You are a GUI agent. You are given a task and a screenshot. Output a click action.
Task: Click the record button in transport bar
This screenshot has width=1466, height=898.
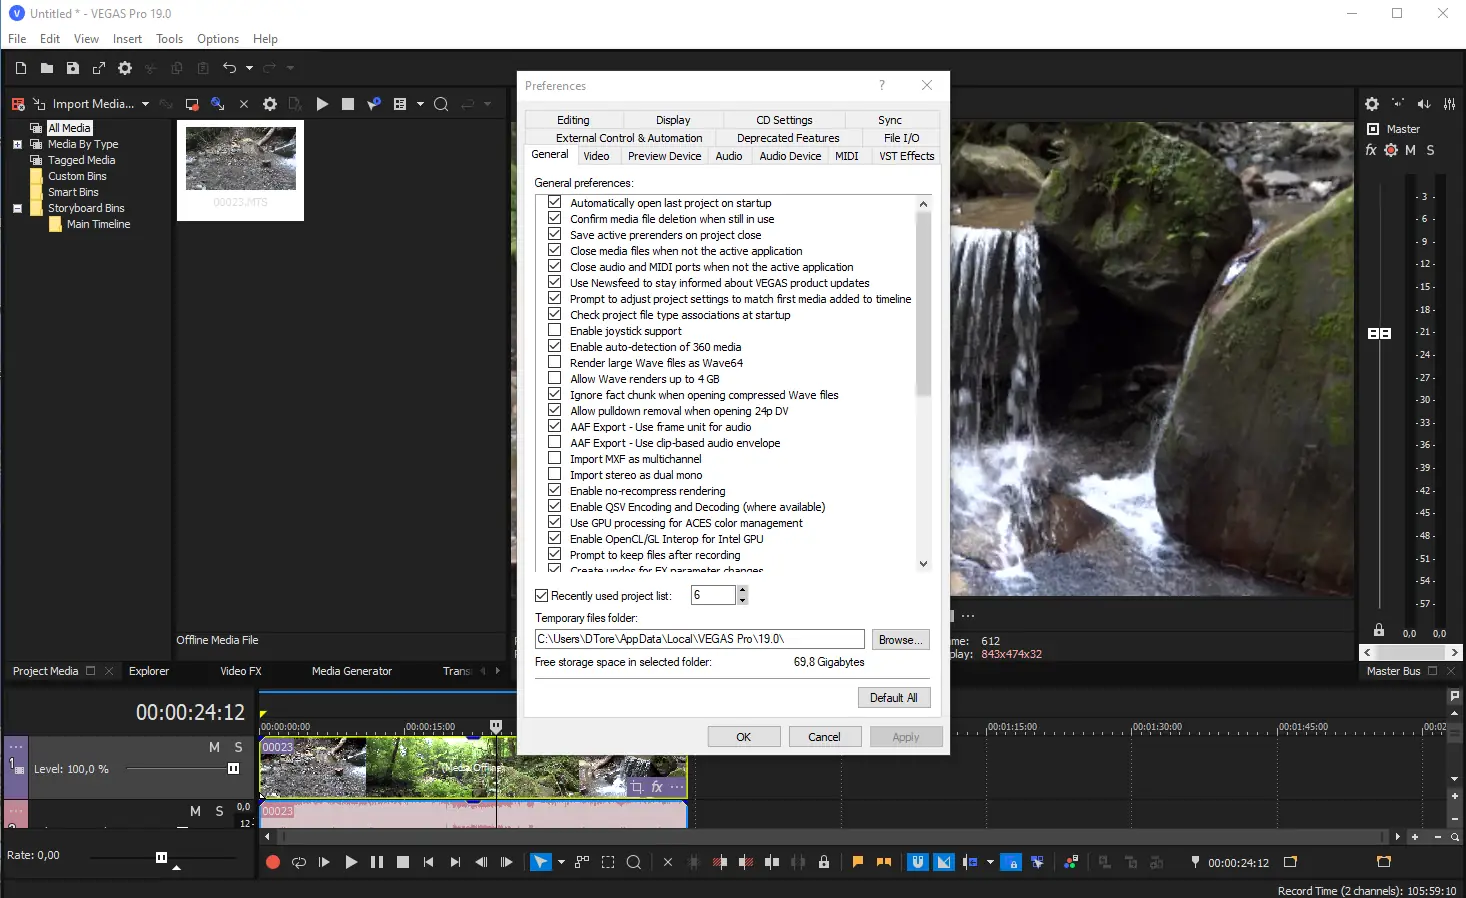point(273,862)
